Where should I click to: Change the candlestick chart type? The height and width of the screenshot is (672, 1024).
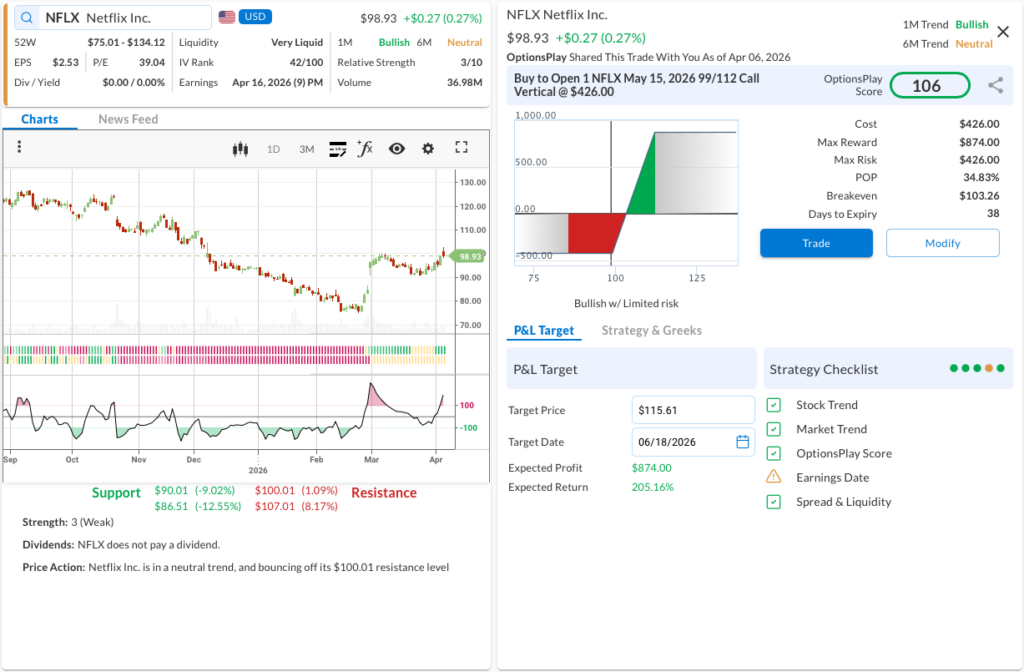239,149
